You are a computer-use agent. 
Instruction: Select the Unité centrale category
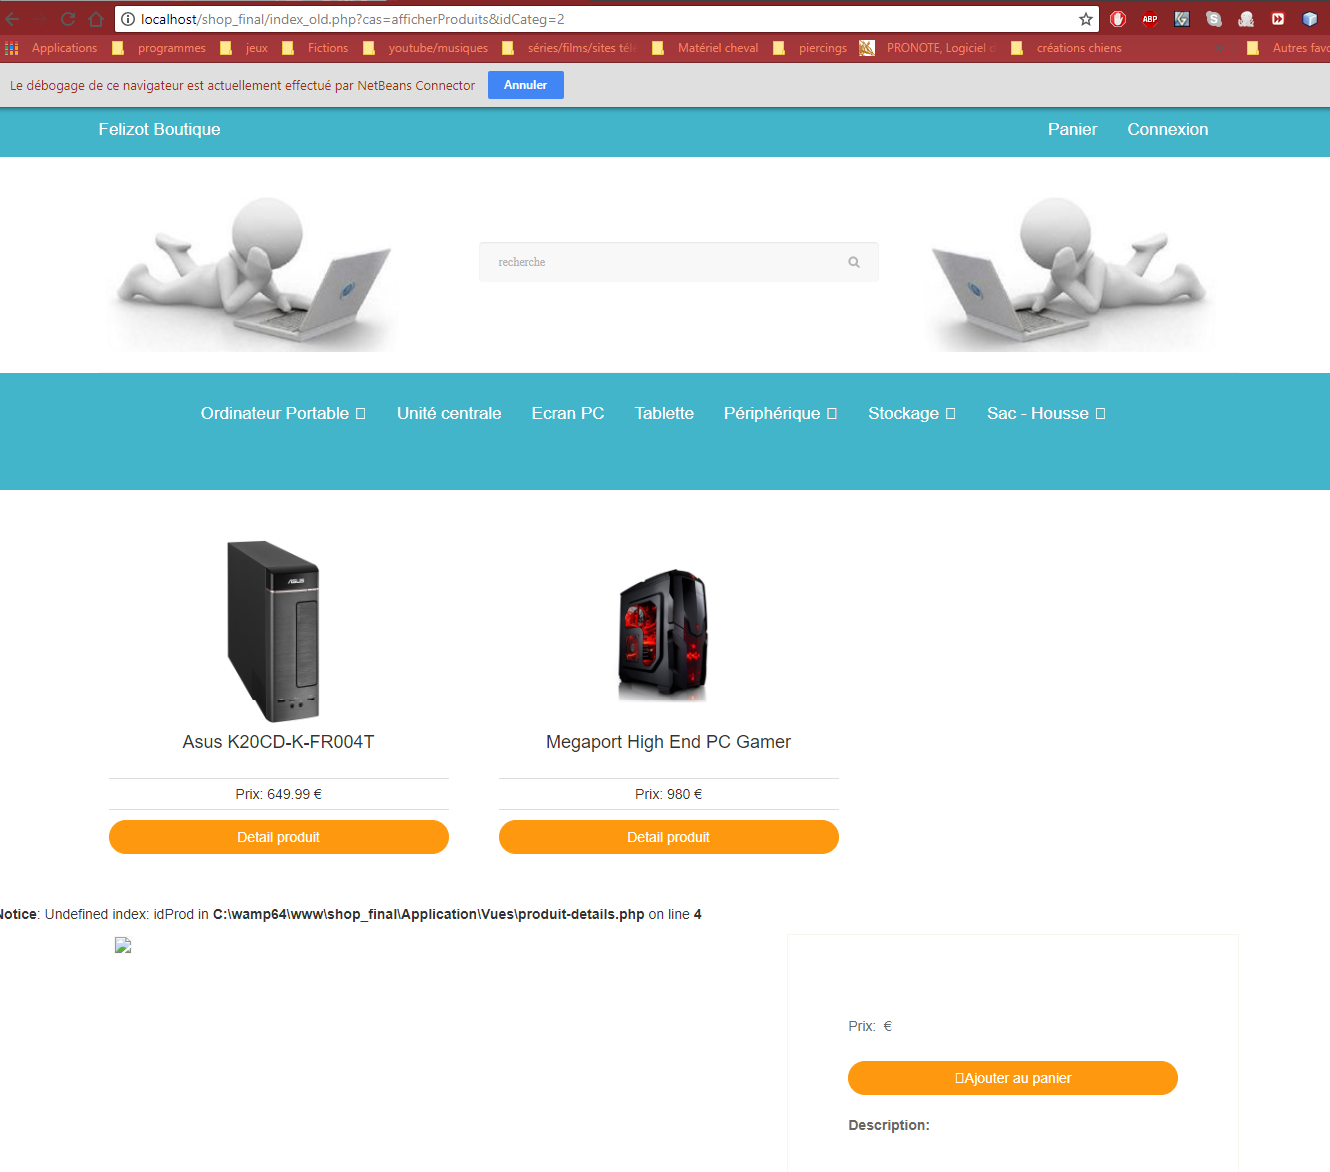[449, 413]
